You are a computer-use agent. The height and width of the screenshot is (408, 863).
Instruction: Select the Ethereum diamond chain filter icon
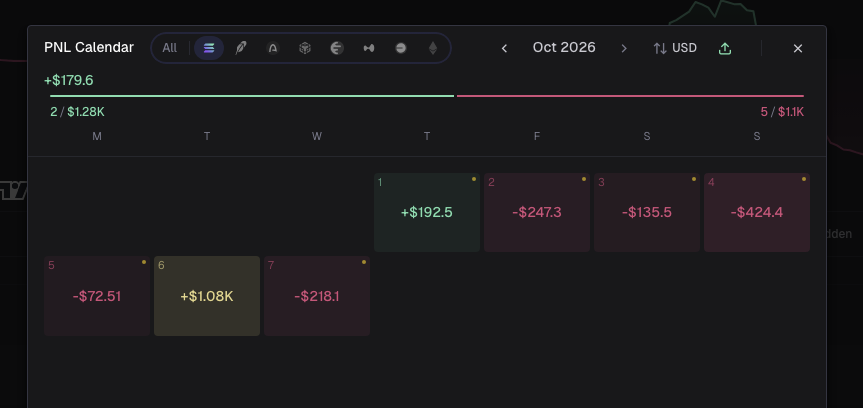click(x=433, y=48)
